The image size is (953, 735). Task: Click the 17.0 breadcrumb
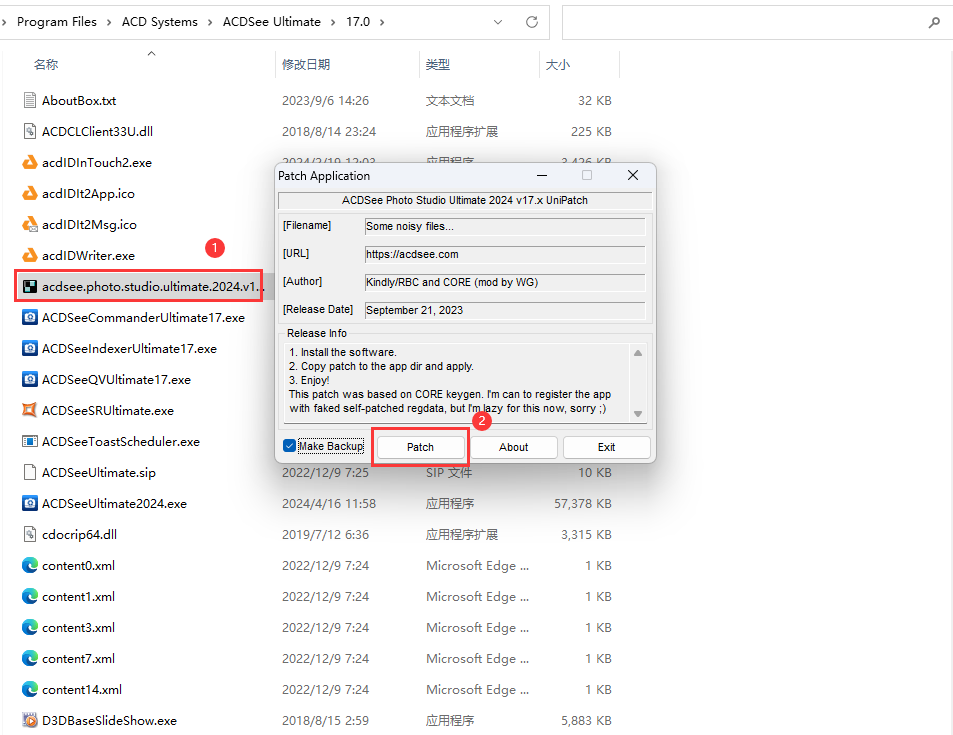(x=358, y=22)
